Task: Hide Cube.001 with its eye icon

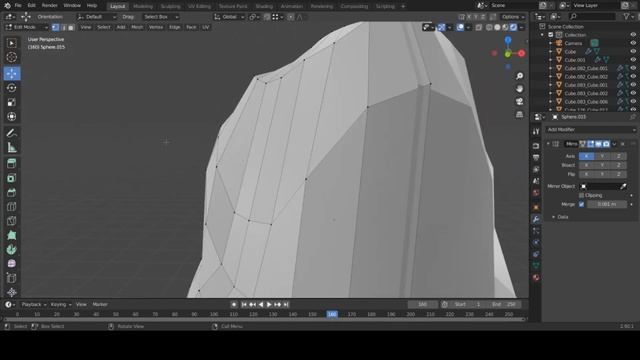Action: pyautogui.click(x=633, y=60)
